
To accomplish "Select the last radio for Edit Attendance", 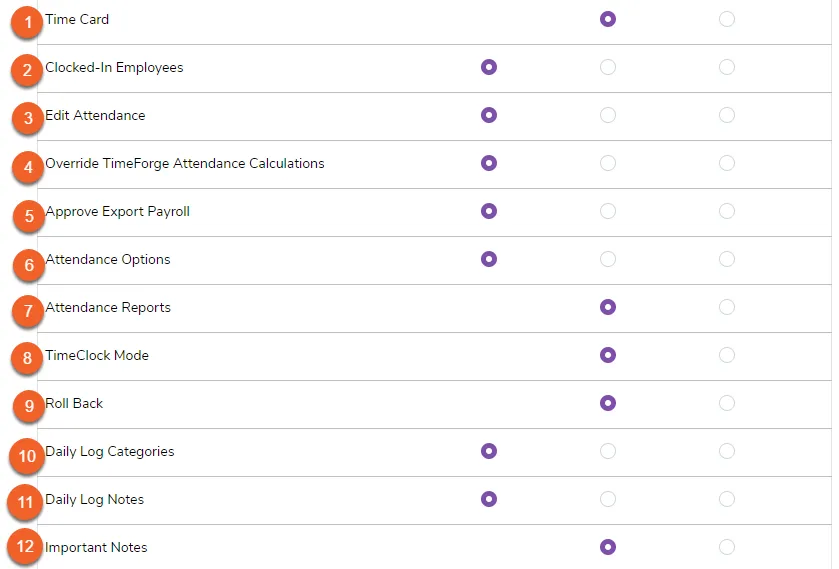I will 727,115.
